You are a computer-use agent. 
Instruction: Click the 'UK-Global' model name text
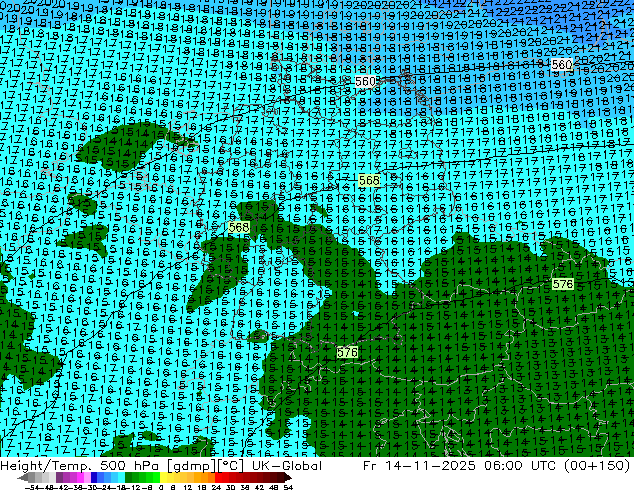click(x=287, y=466)
